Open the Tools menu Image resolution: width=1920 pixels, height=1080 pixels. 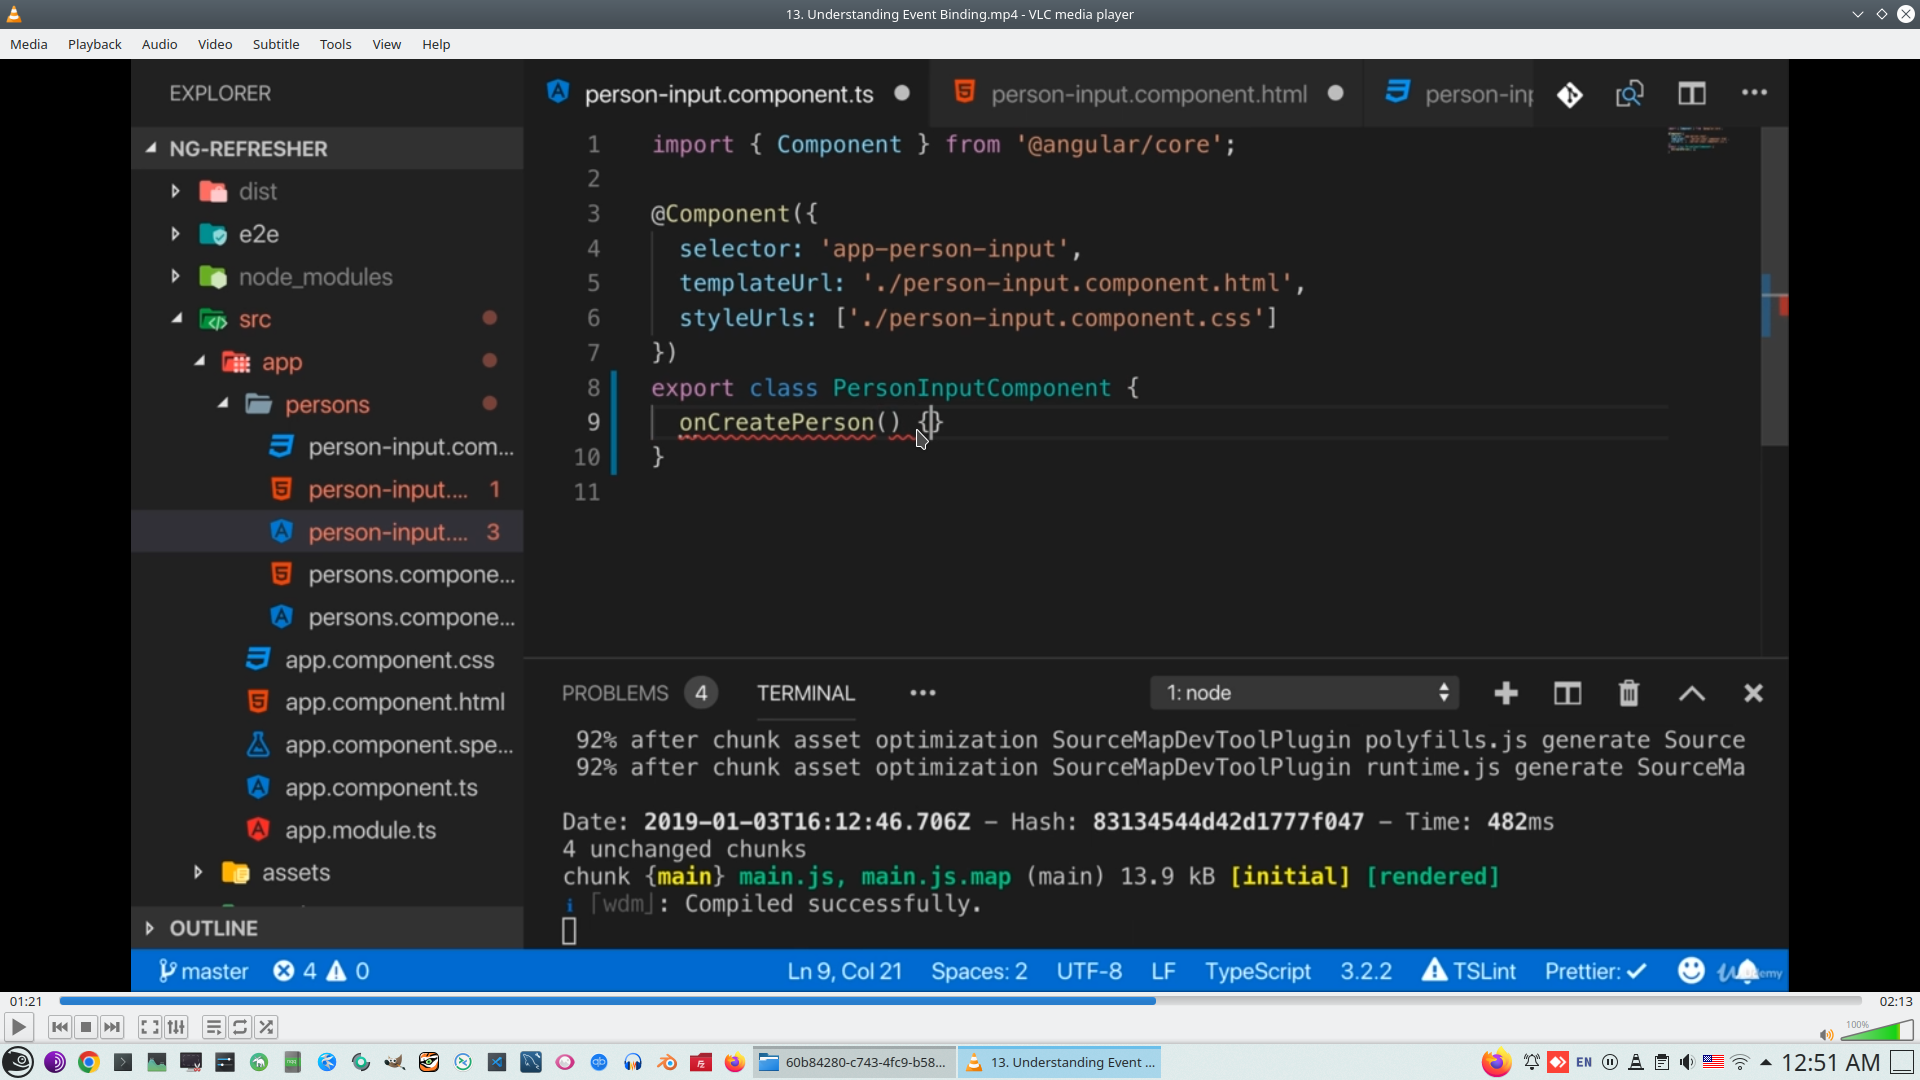(335, 44)
